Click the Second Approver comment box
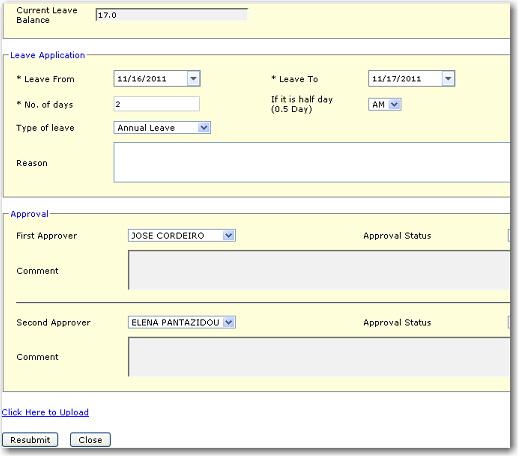 pos(319,357)
